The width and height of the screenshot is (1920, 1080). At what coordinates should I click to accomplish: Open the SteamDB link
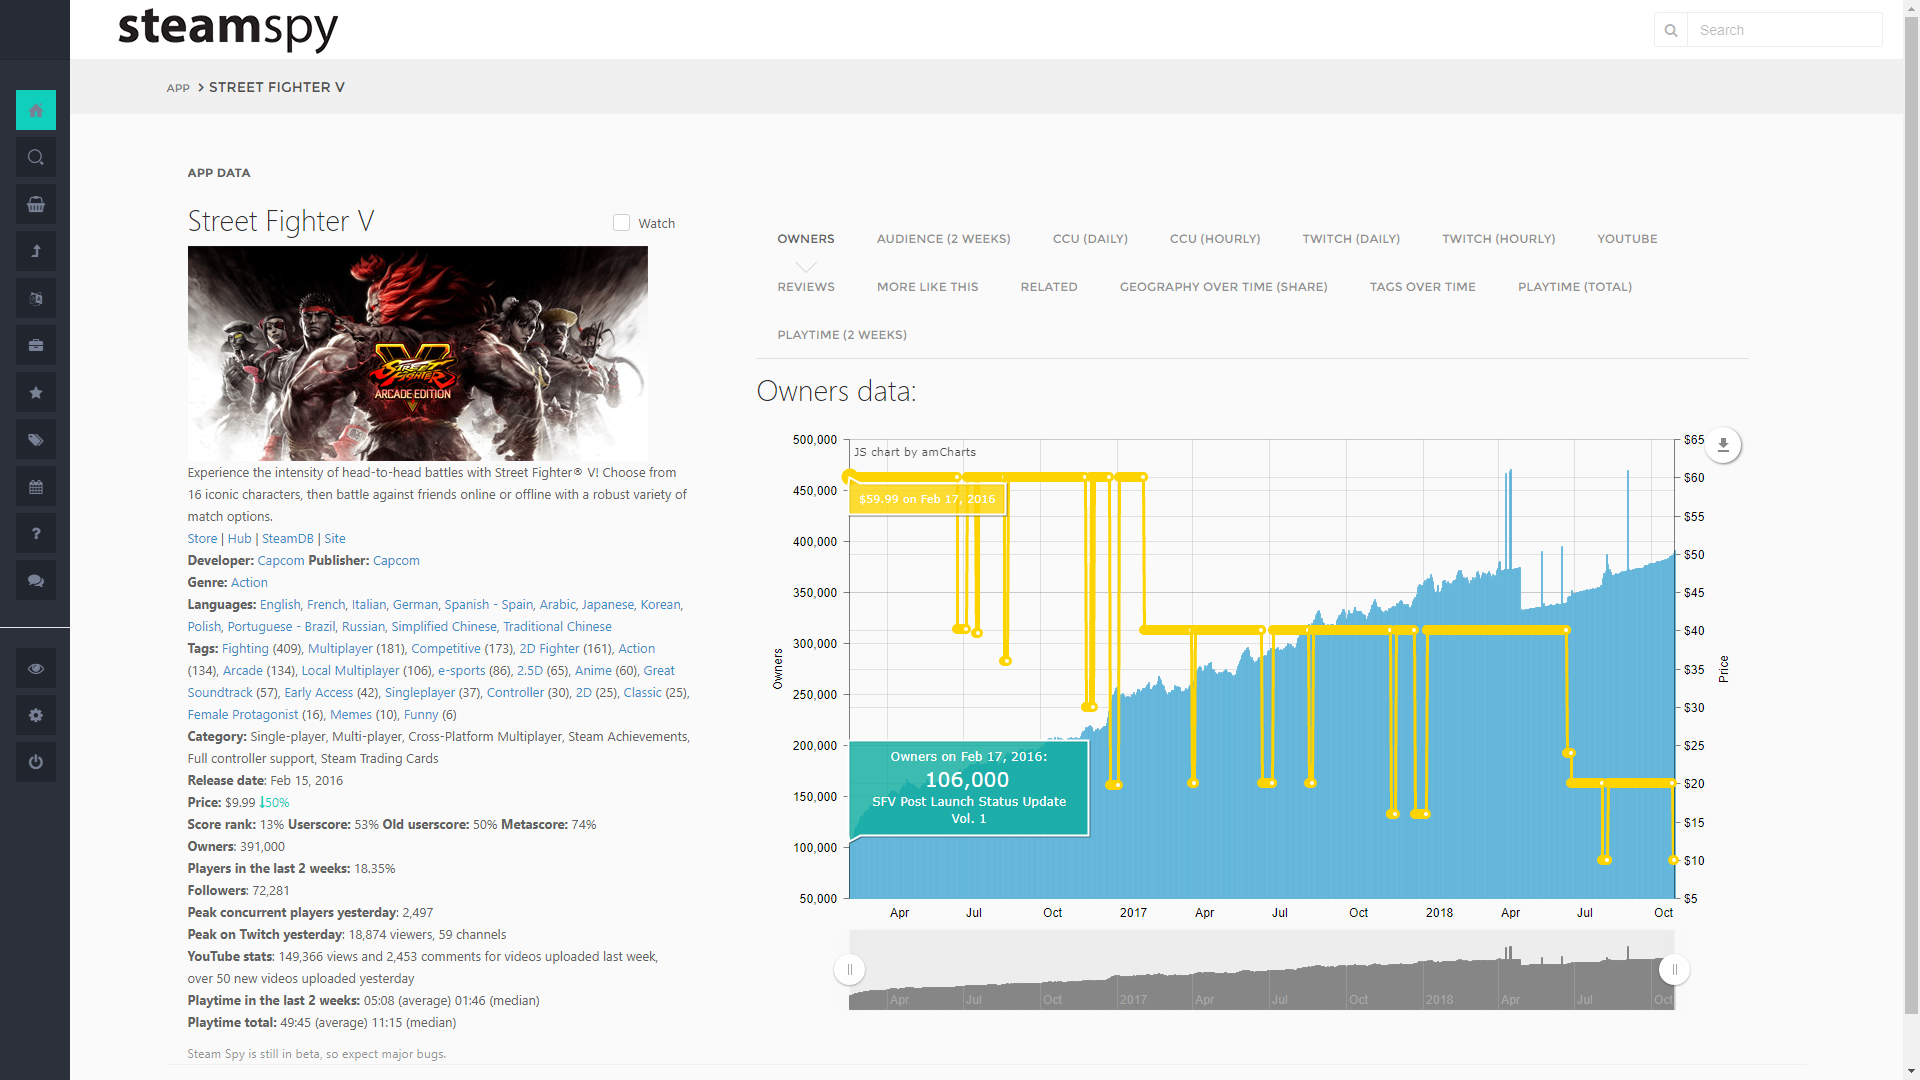[287, 539]
